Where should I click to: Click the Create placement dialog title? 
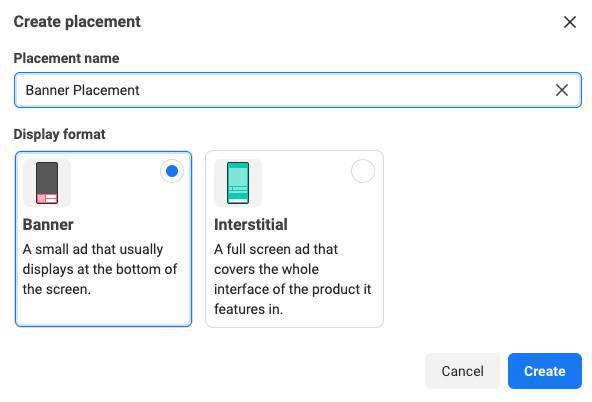coord(77,22)
